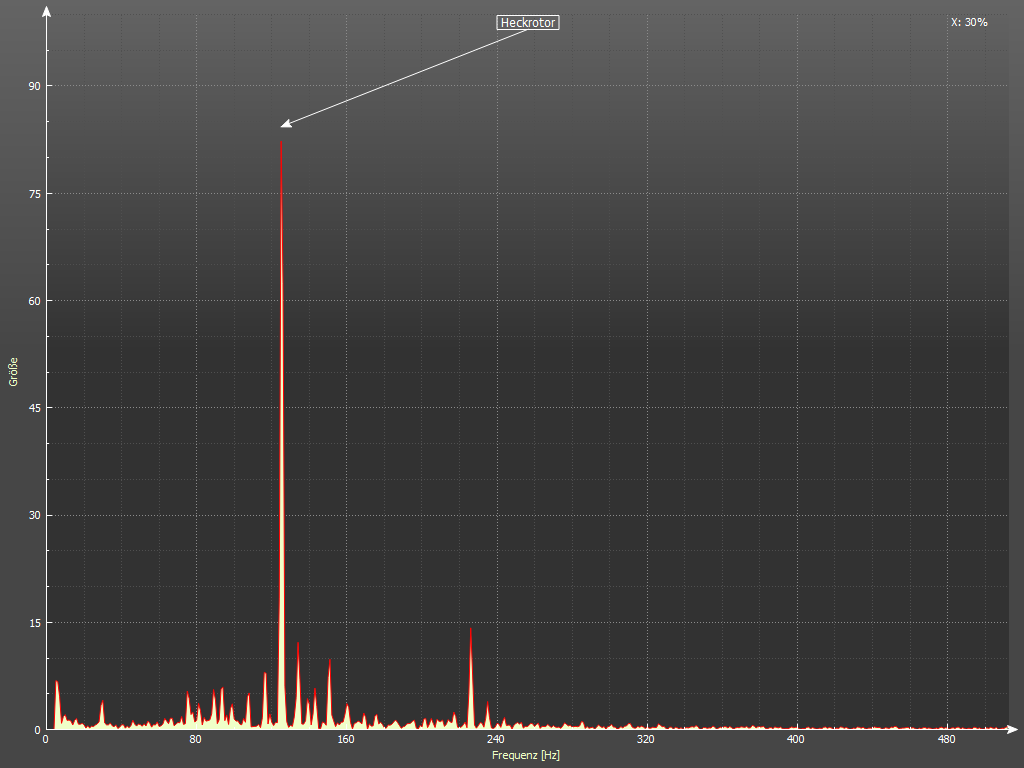Click the arrow at right end of x-axis
The width and height of the screenshot is (1024, 768).
coord(1014,729)
